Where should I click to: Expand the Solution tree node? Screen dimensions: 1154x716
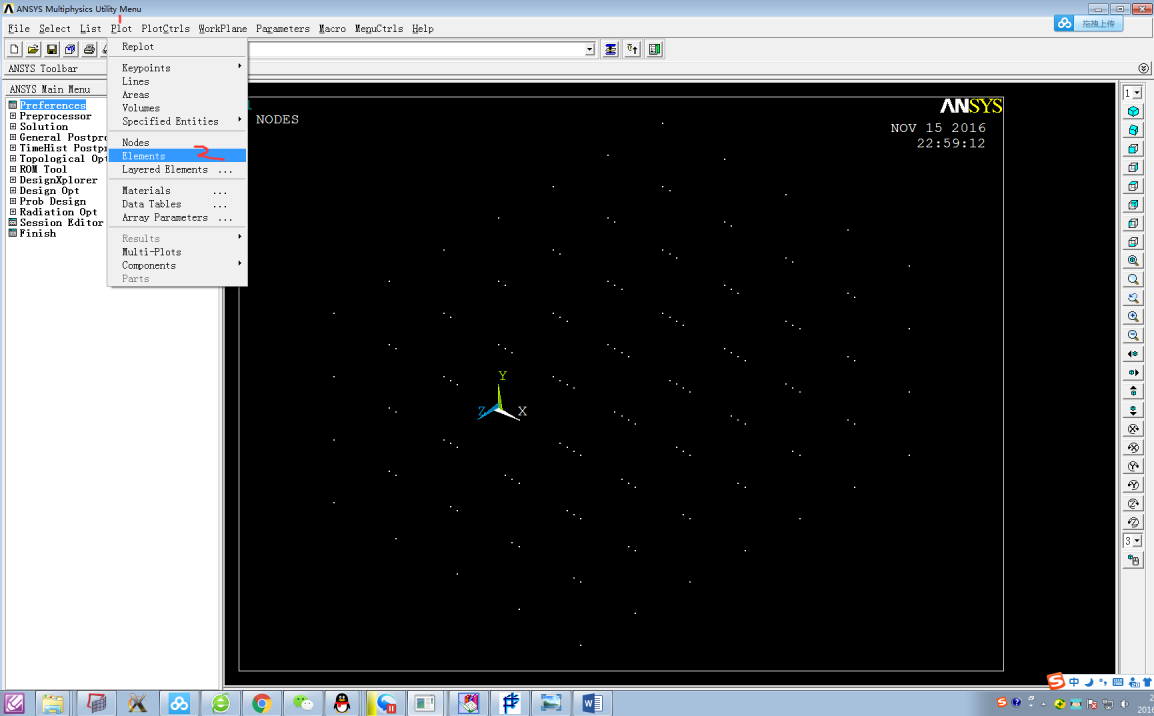[13, 127]
